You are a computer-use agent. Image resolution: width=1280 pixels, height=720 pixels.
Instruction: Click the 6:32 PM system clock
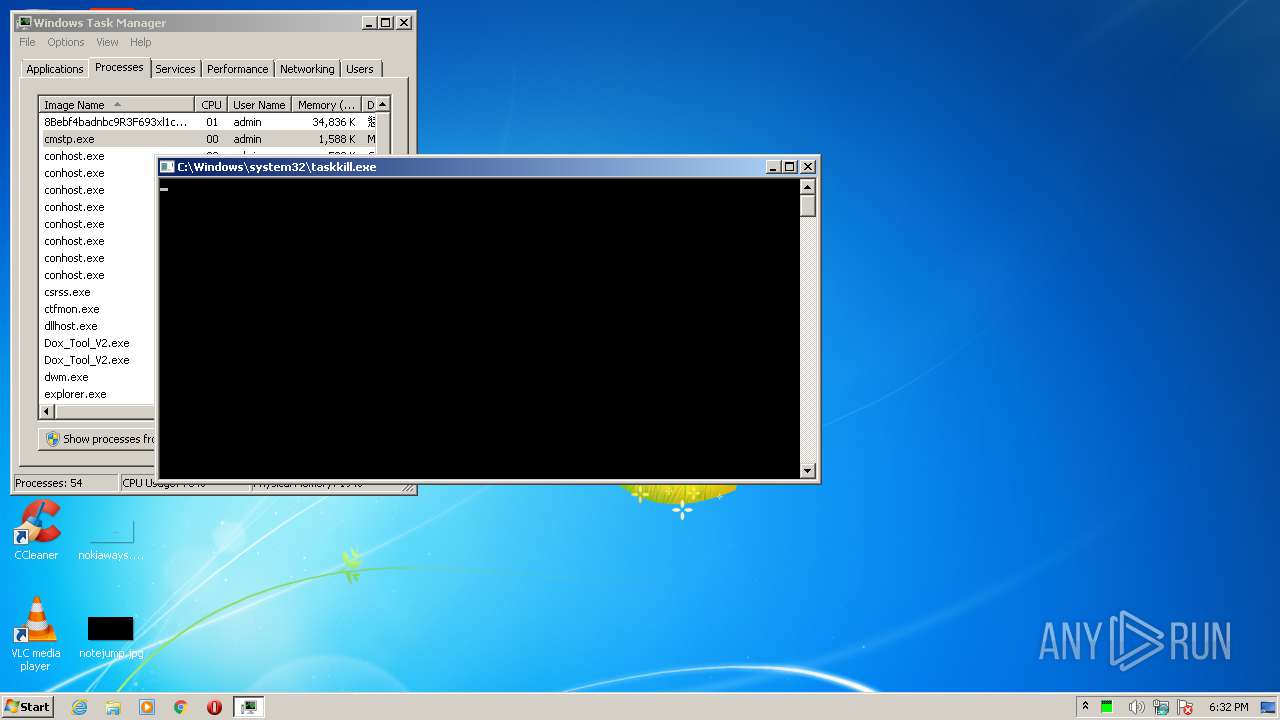pos(1228,707)
